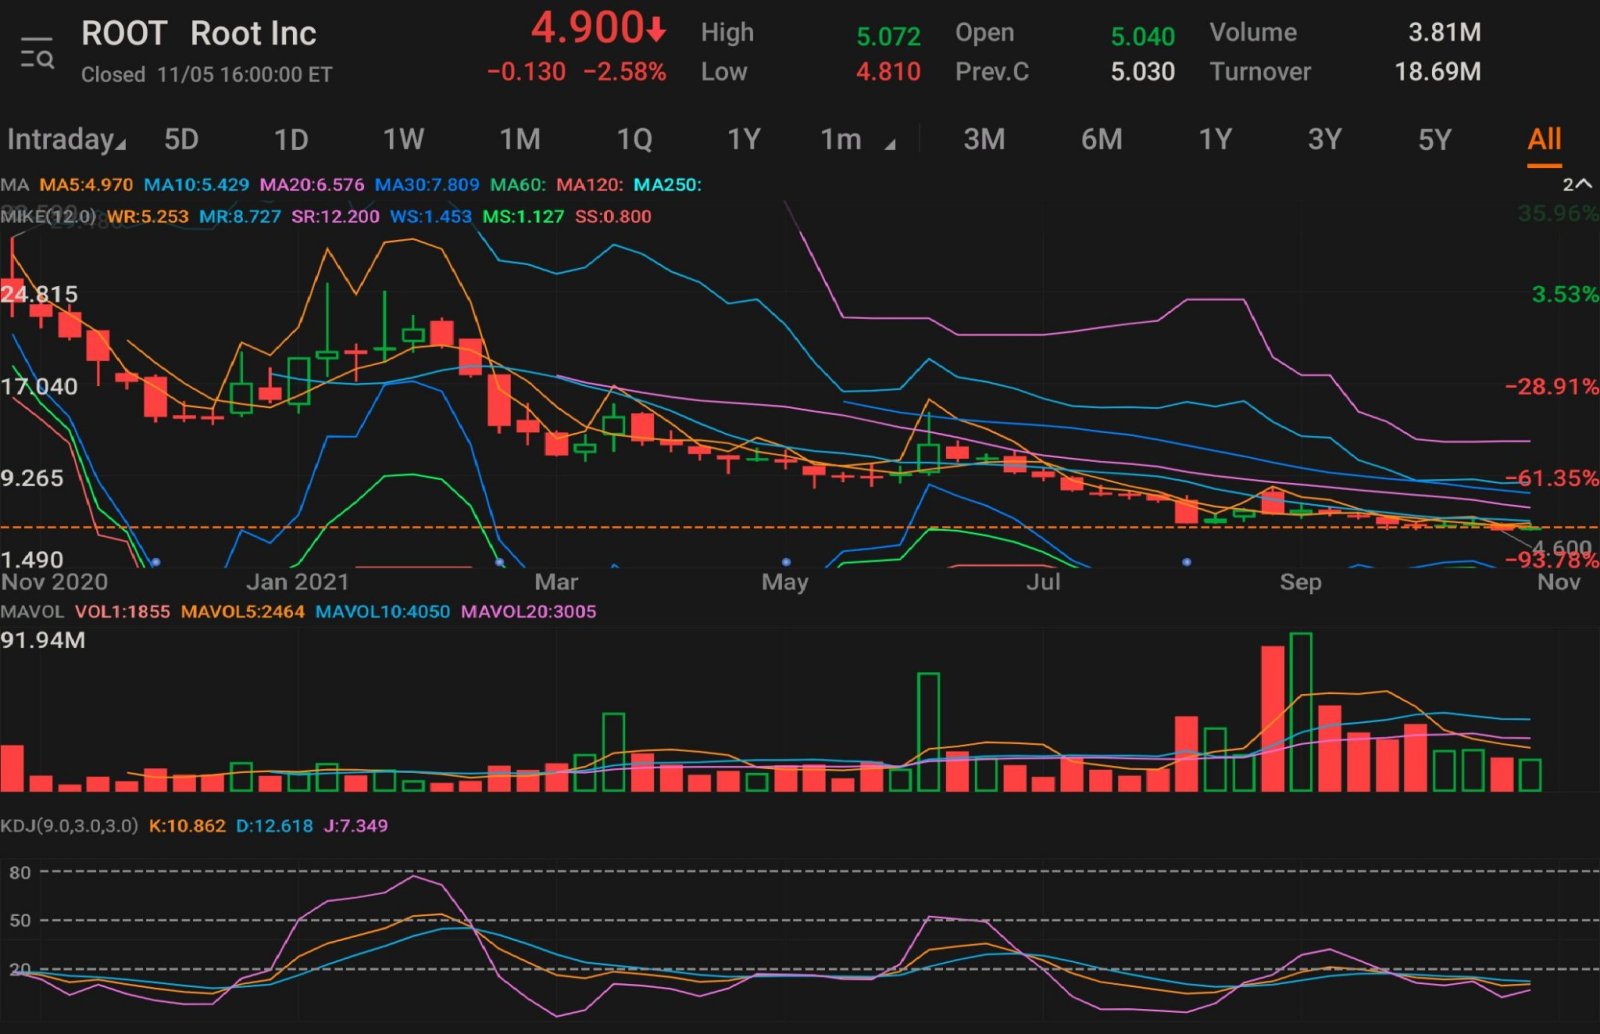Open the stock list search icon
Screen dimensions: 1600x1034
pos(37,53)
